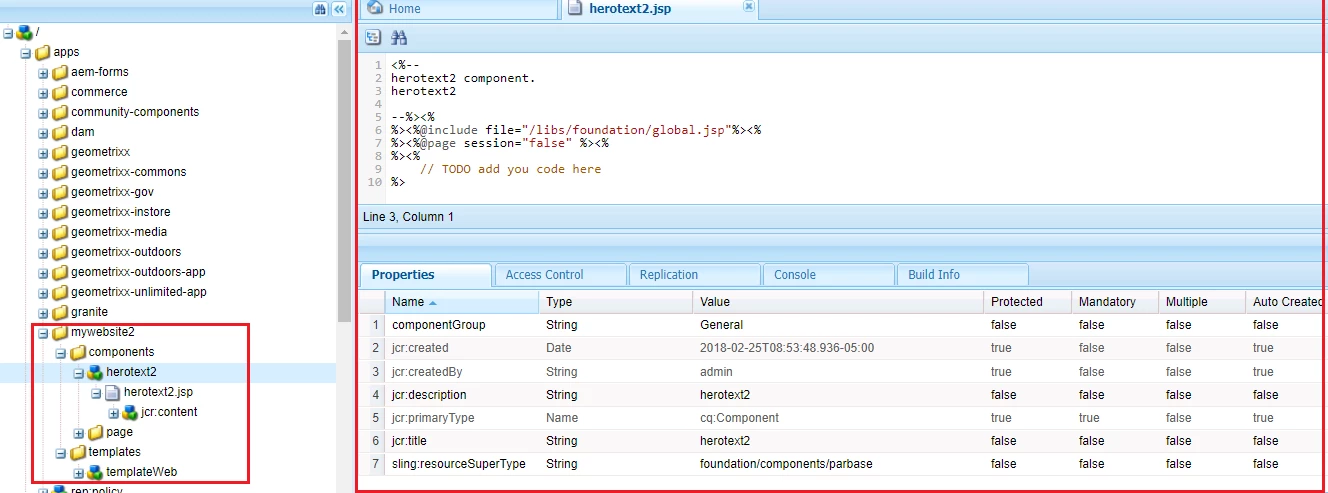Screen dimensions: 1328x493
Task: Expand the geometrixx folder node
Action: coord(43,152)
